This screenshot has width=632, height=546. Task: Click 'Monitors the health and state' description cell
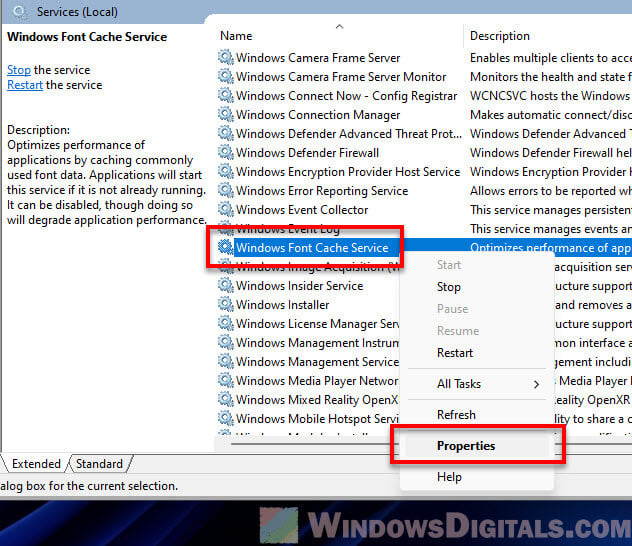551,77
